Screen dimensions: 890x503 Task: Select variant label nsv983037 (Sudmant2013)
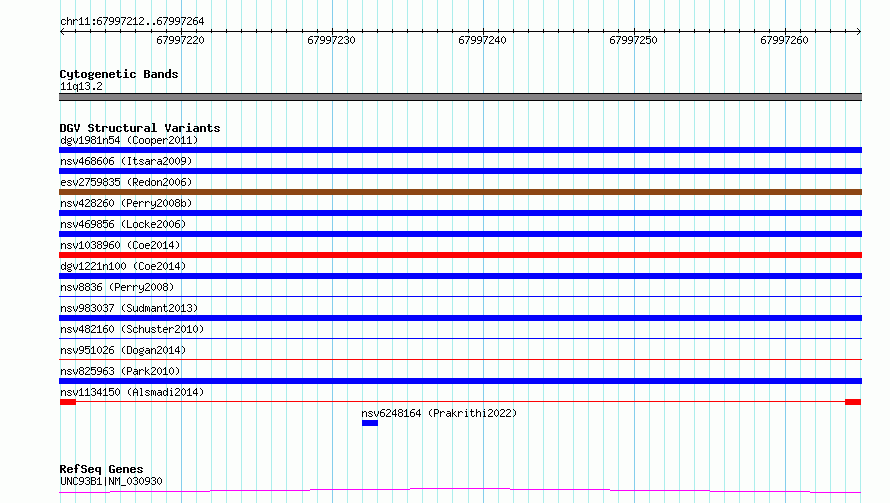[129, 308]
